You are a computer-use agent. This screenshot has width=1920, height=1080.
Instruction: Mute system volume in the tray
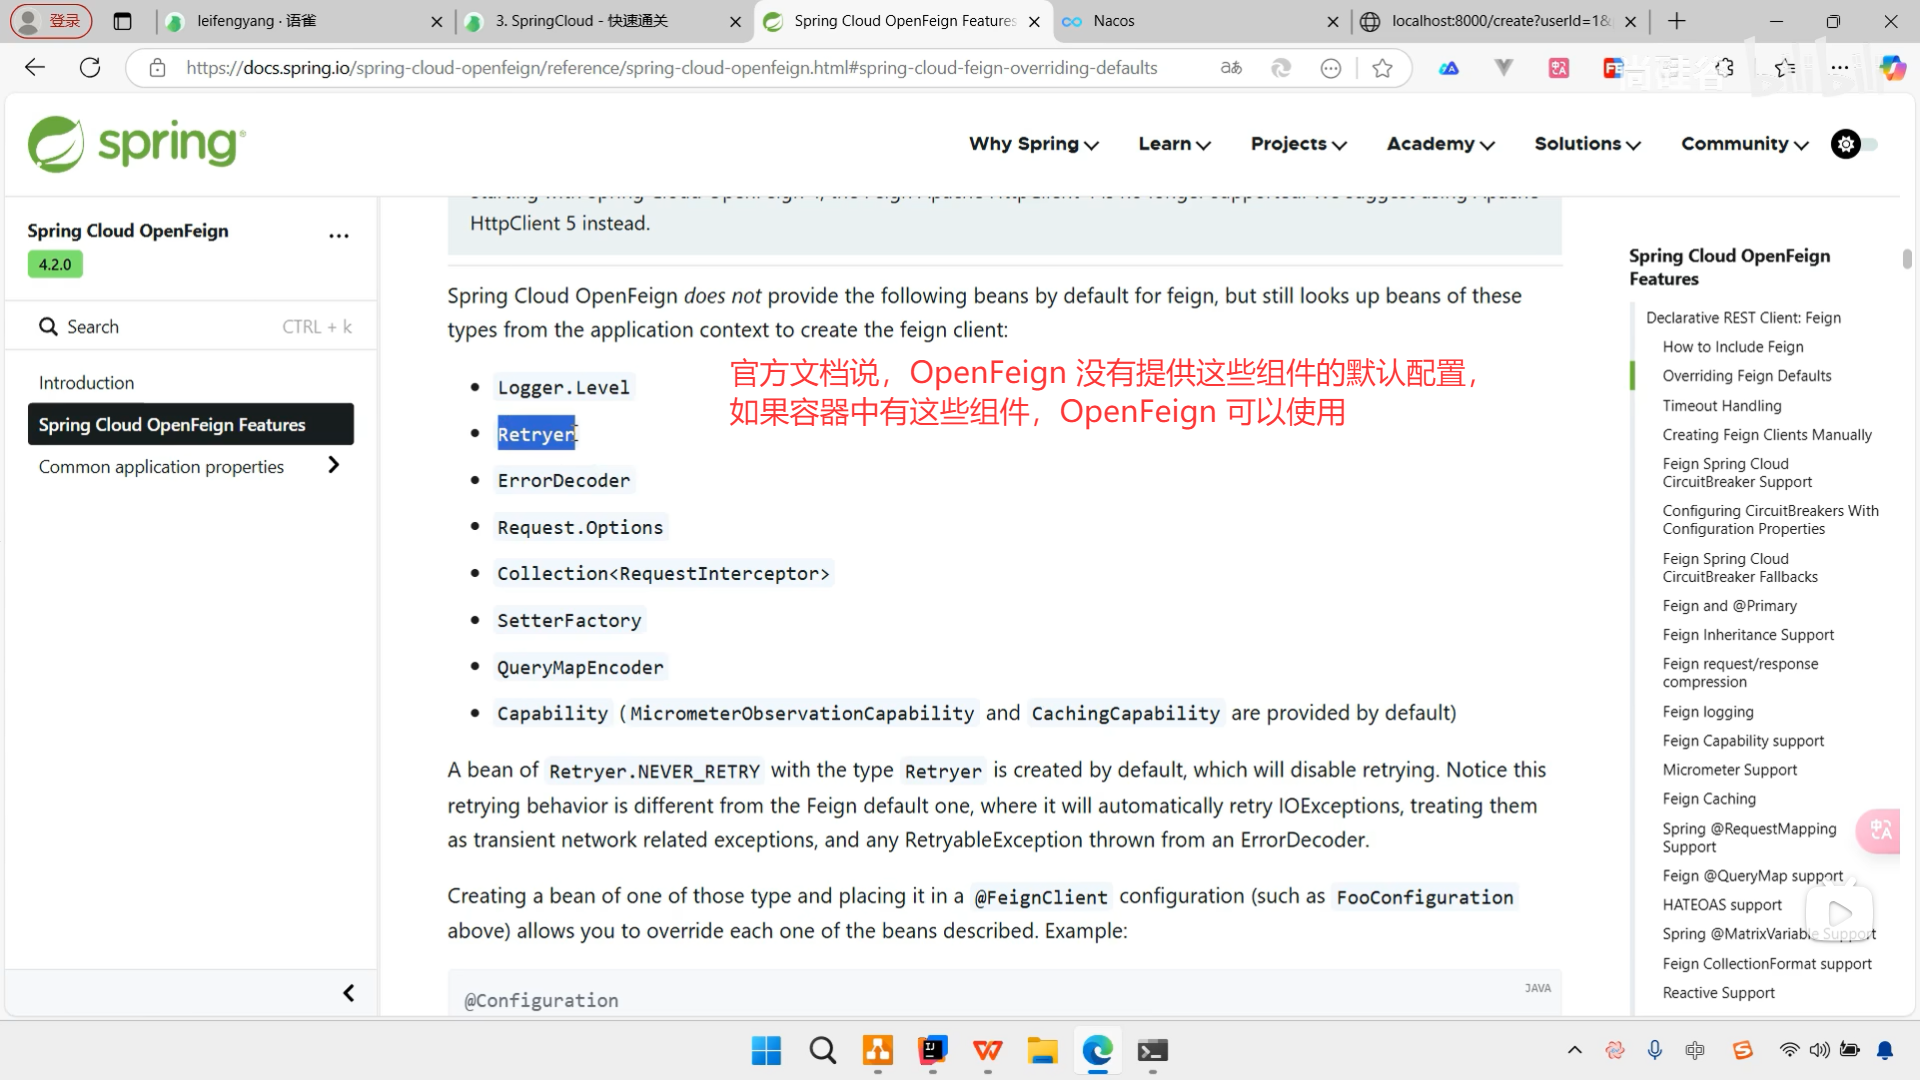[x=1820, y=1050]
